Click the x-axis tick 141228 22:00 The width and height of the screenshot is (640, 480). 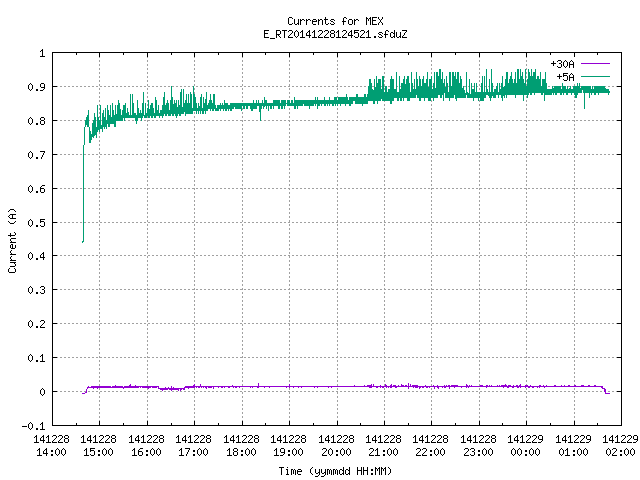430,445
